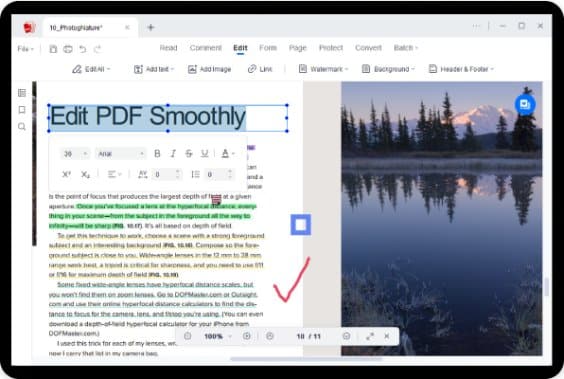The image size is (564, 379).
Task: Open the page thumbnails panel
Action: [x=22, y=93]
